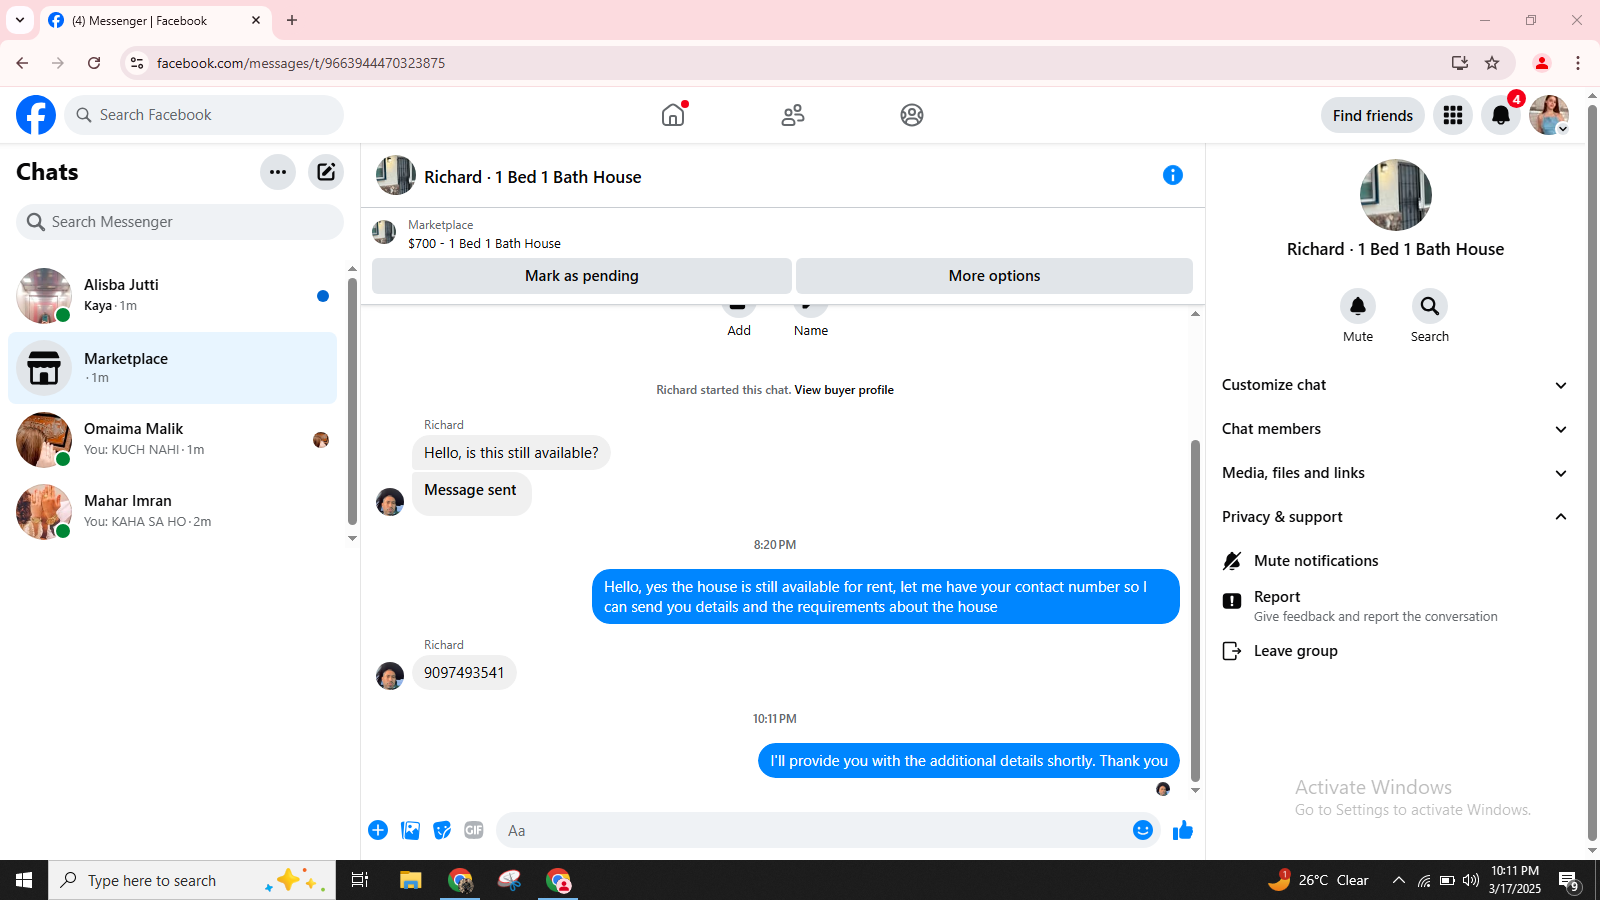1600x900 pixels.
Task: Open the weather widget on taskbar
Action: click(x=1318, y=880)
